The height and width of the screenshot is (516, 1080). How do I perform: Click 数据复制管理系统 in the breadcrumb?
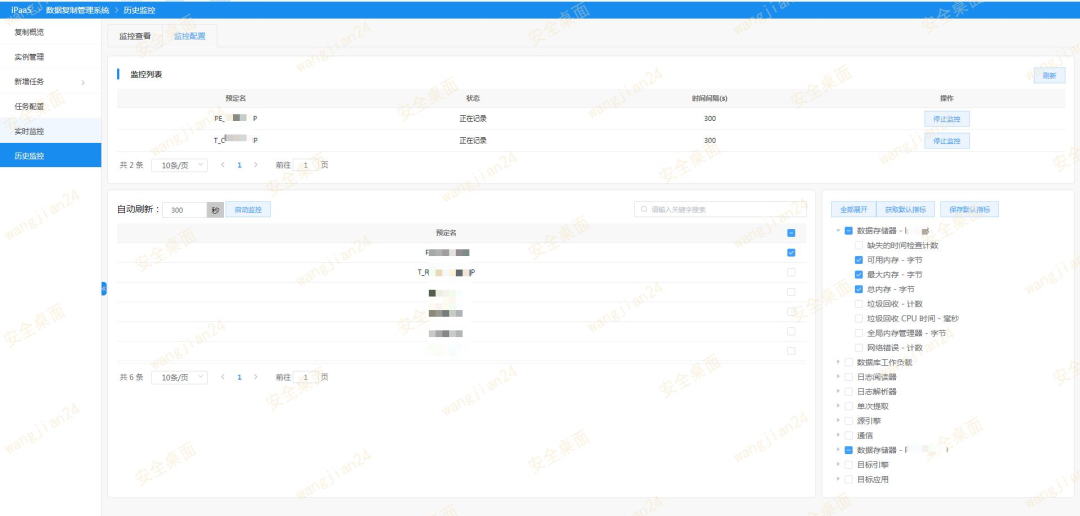77,10
